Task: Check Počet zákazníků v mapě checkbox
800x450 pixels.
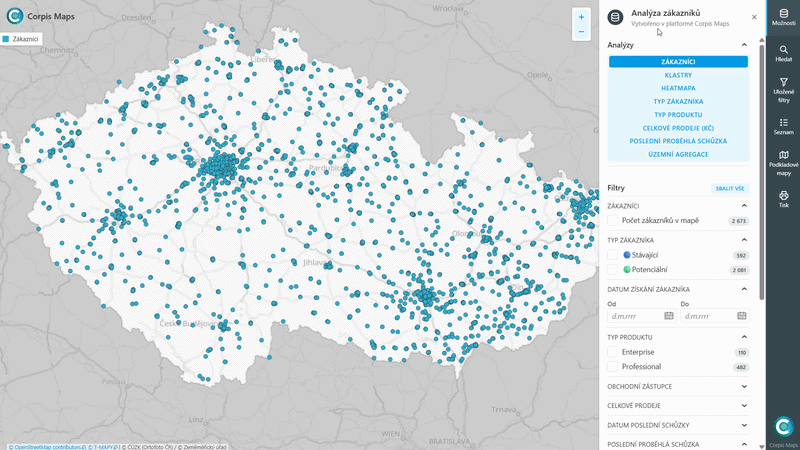Action: click(x=612, y=220)
